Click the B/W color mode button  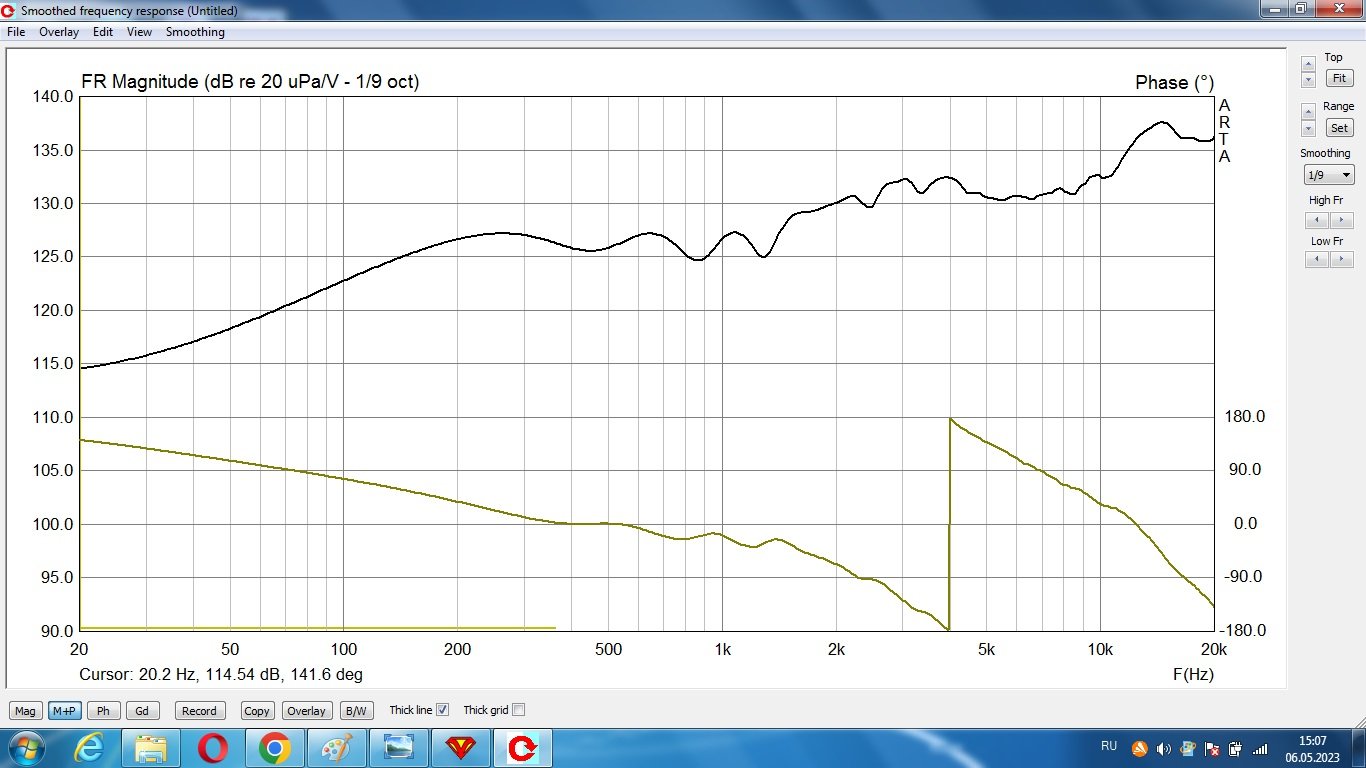pyautogui.click(x=355, y=711)
